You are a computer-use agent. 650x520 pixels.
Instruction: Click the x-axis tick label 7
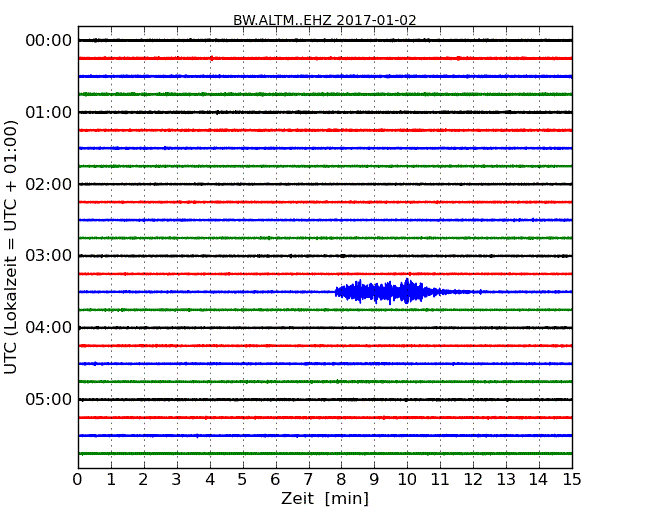pos(308,479)
